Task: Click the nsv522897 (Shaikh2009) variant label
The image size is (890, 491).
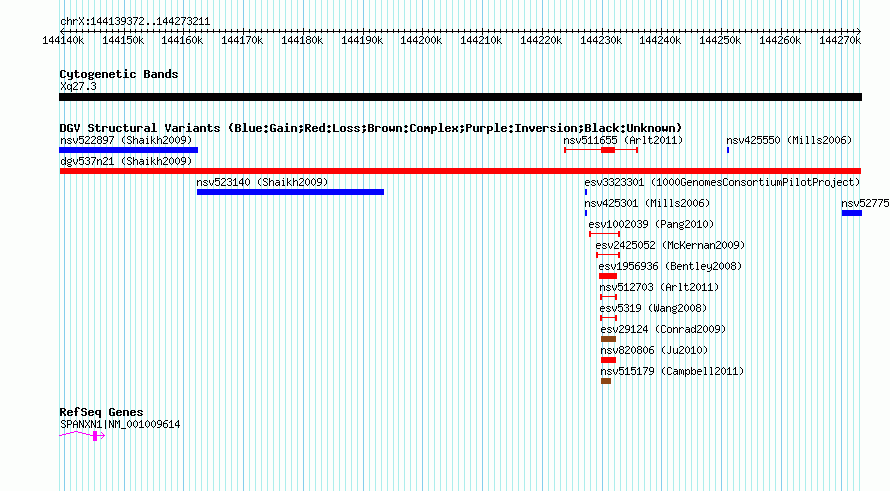Action: 126,140
